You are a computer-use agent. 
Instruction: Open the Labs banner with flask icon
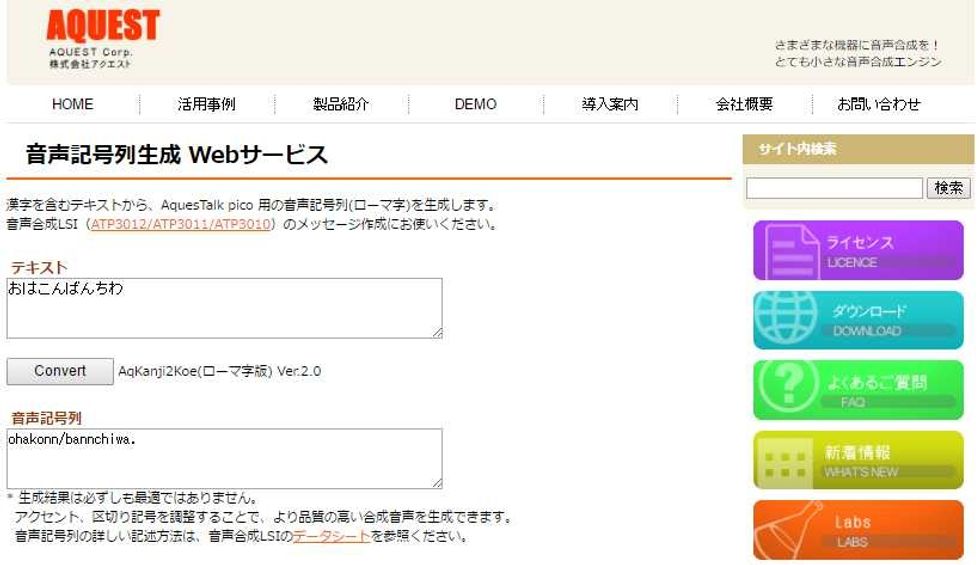click(858, 530)
